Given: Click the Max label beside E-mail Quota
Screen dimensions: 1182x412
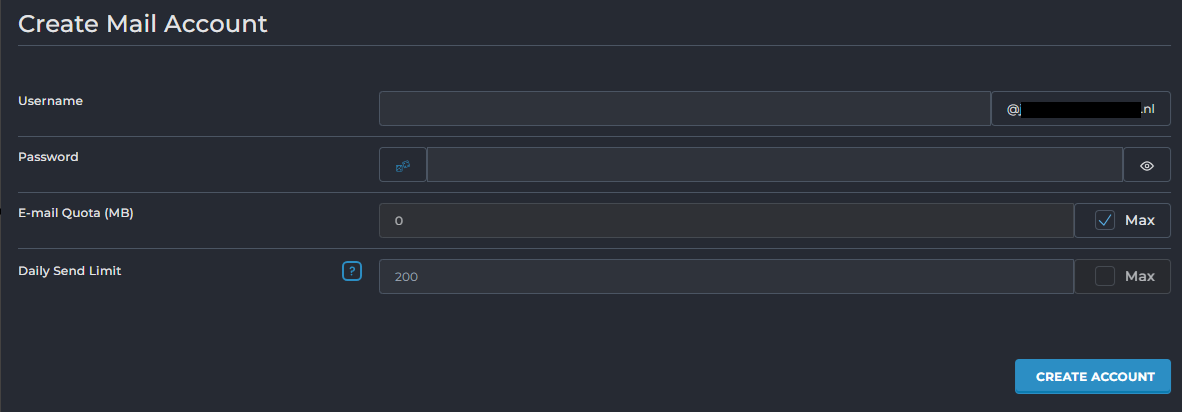Looking at the screenshot, I should point(1139,221).
